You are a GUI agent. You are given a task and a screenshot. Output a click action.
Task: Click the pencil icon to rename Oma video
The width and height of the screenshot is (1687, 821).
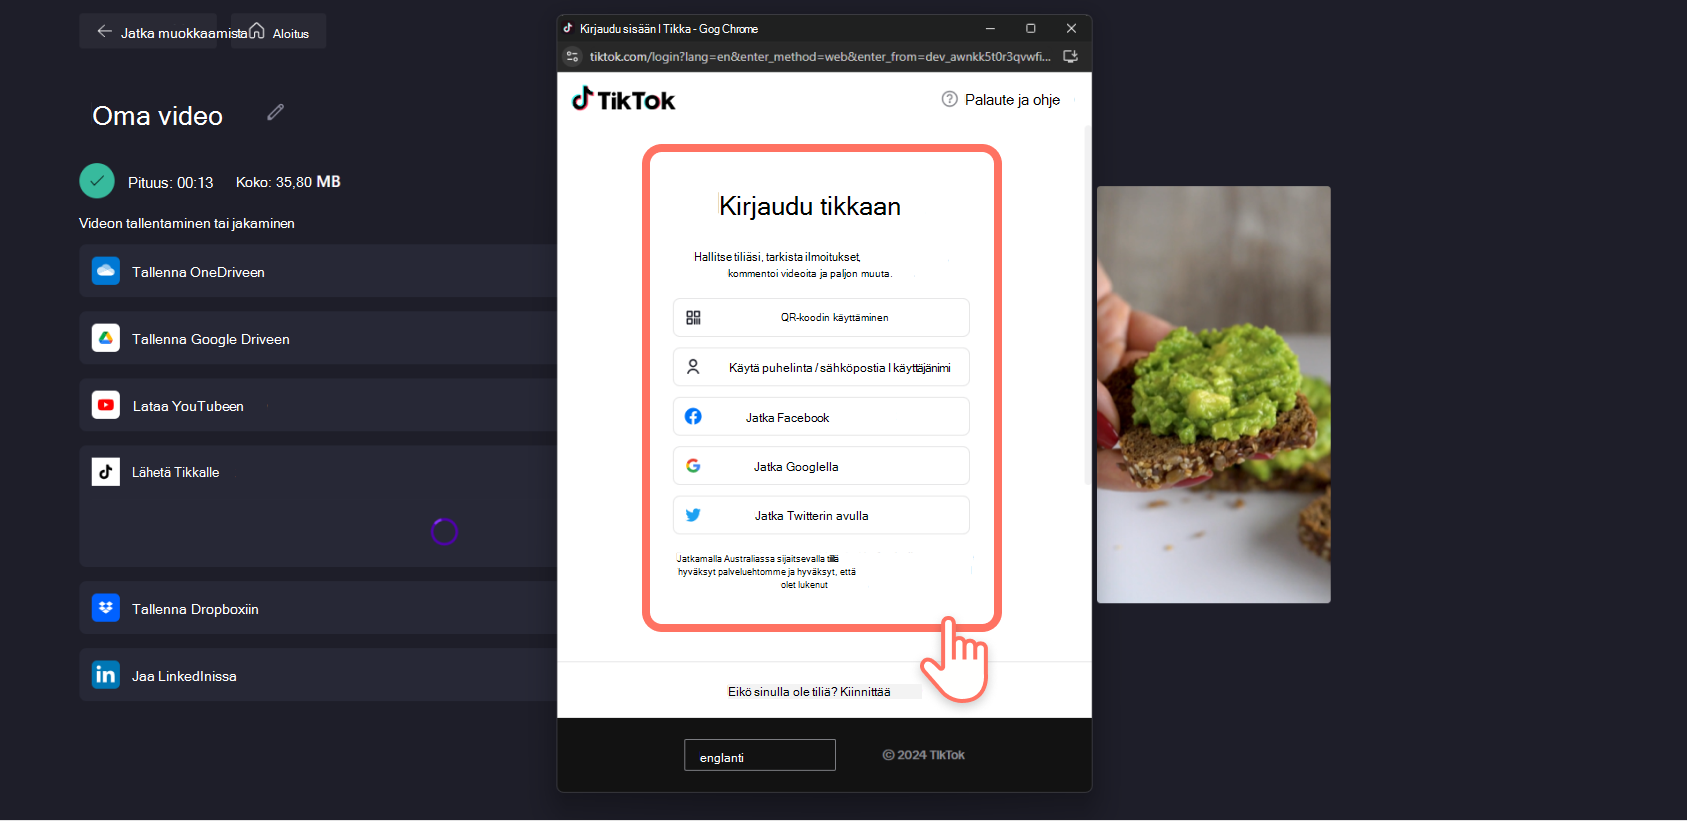pos(275,112)
